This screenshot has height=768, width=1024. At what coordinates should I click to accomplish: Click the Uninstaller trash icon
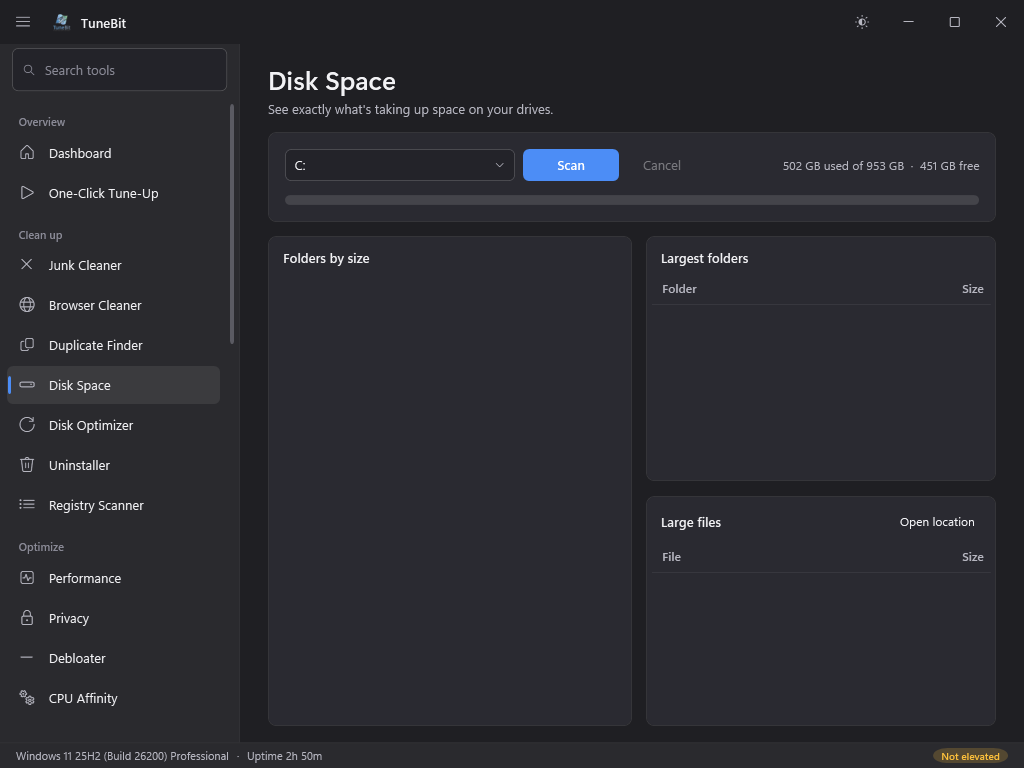pyautogui.click(x=27, y=465)
